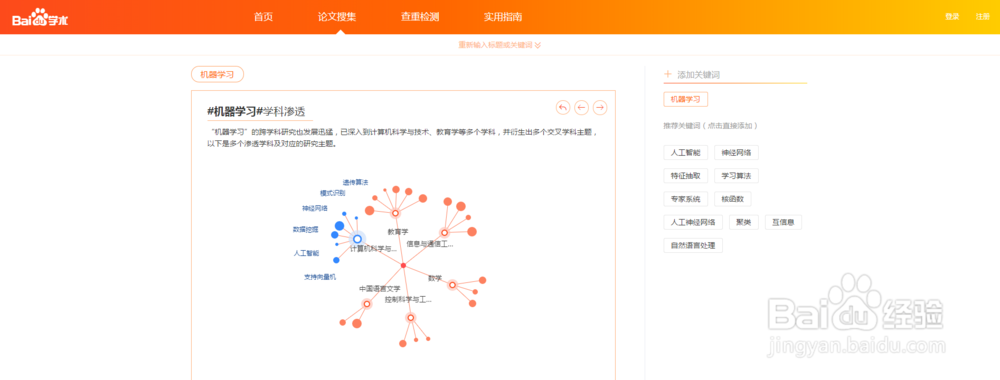
Task: Open the 论文搜集 navigation tab
Action: coord(337,17)
